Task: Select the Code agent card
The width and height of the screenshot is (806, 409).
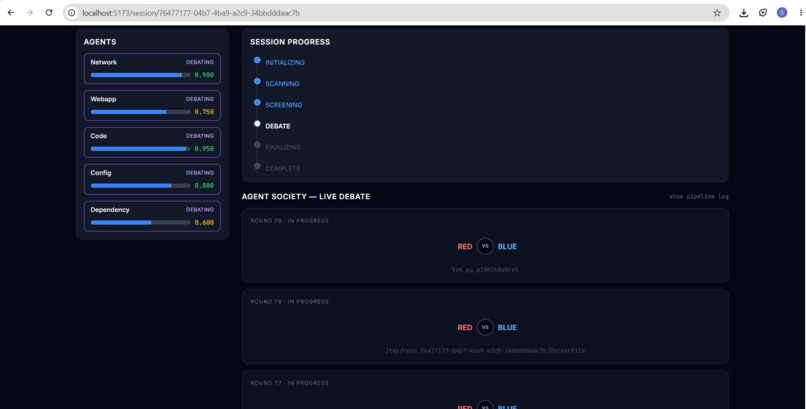Action: 152,142
